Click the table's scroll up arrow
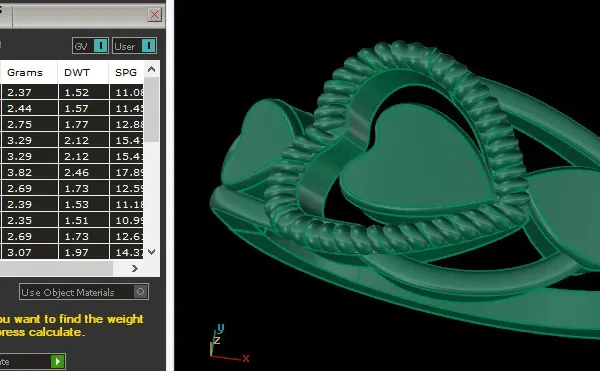This screenshot has width=600, height=371. [152, 69]
